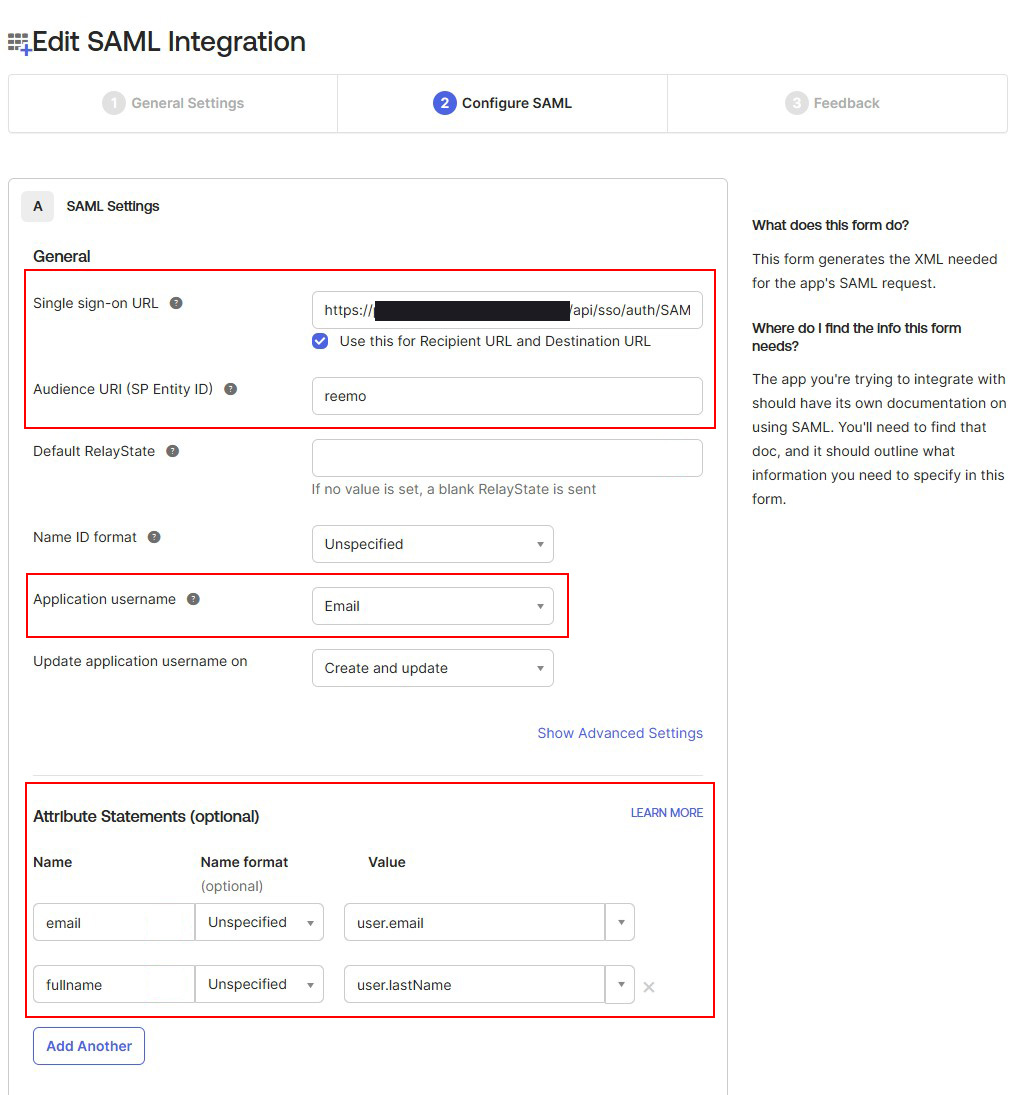
Task: Click the Audience URI input field
Action: pyautogui.click(x=507, y=396)
